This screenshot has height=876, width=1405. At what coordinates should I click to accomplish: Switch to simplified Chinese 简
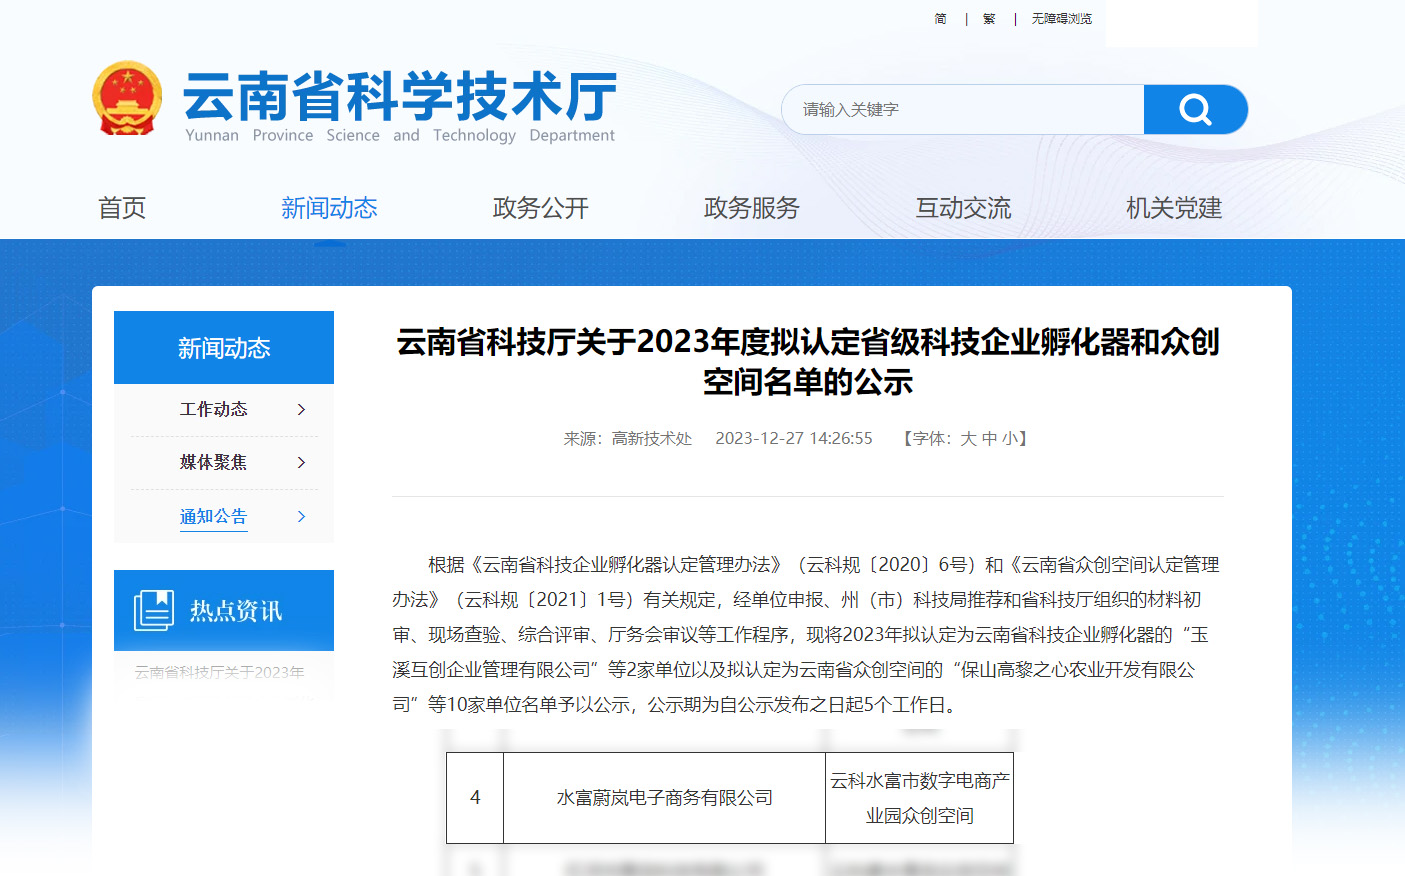[940, 19]
